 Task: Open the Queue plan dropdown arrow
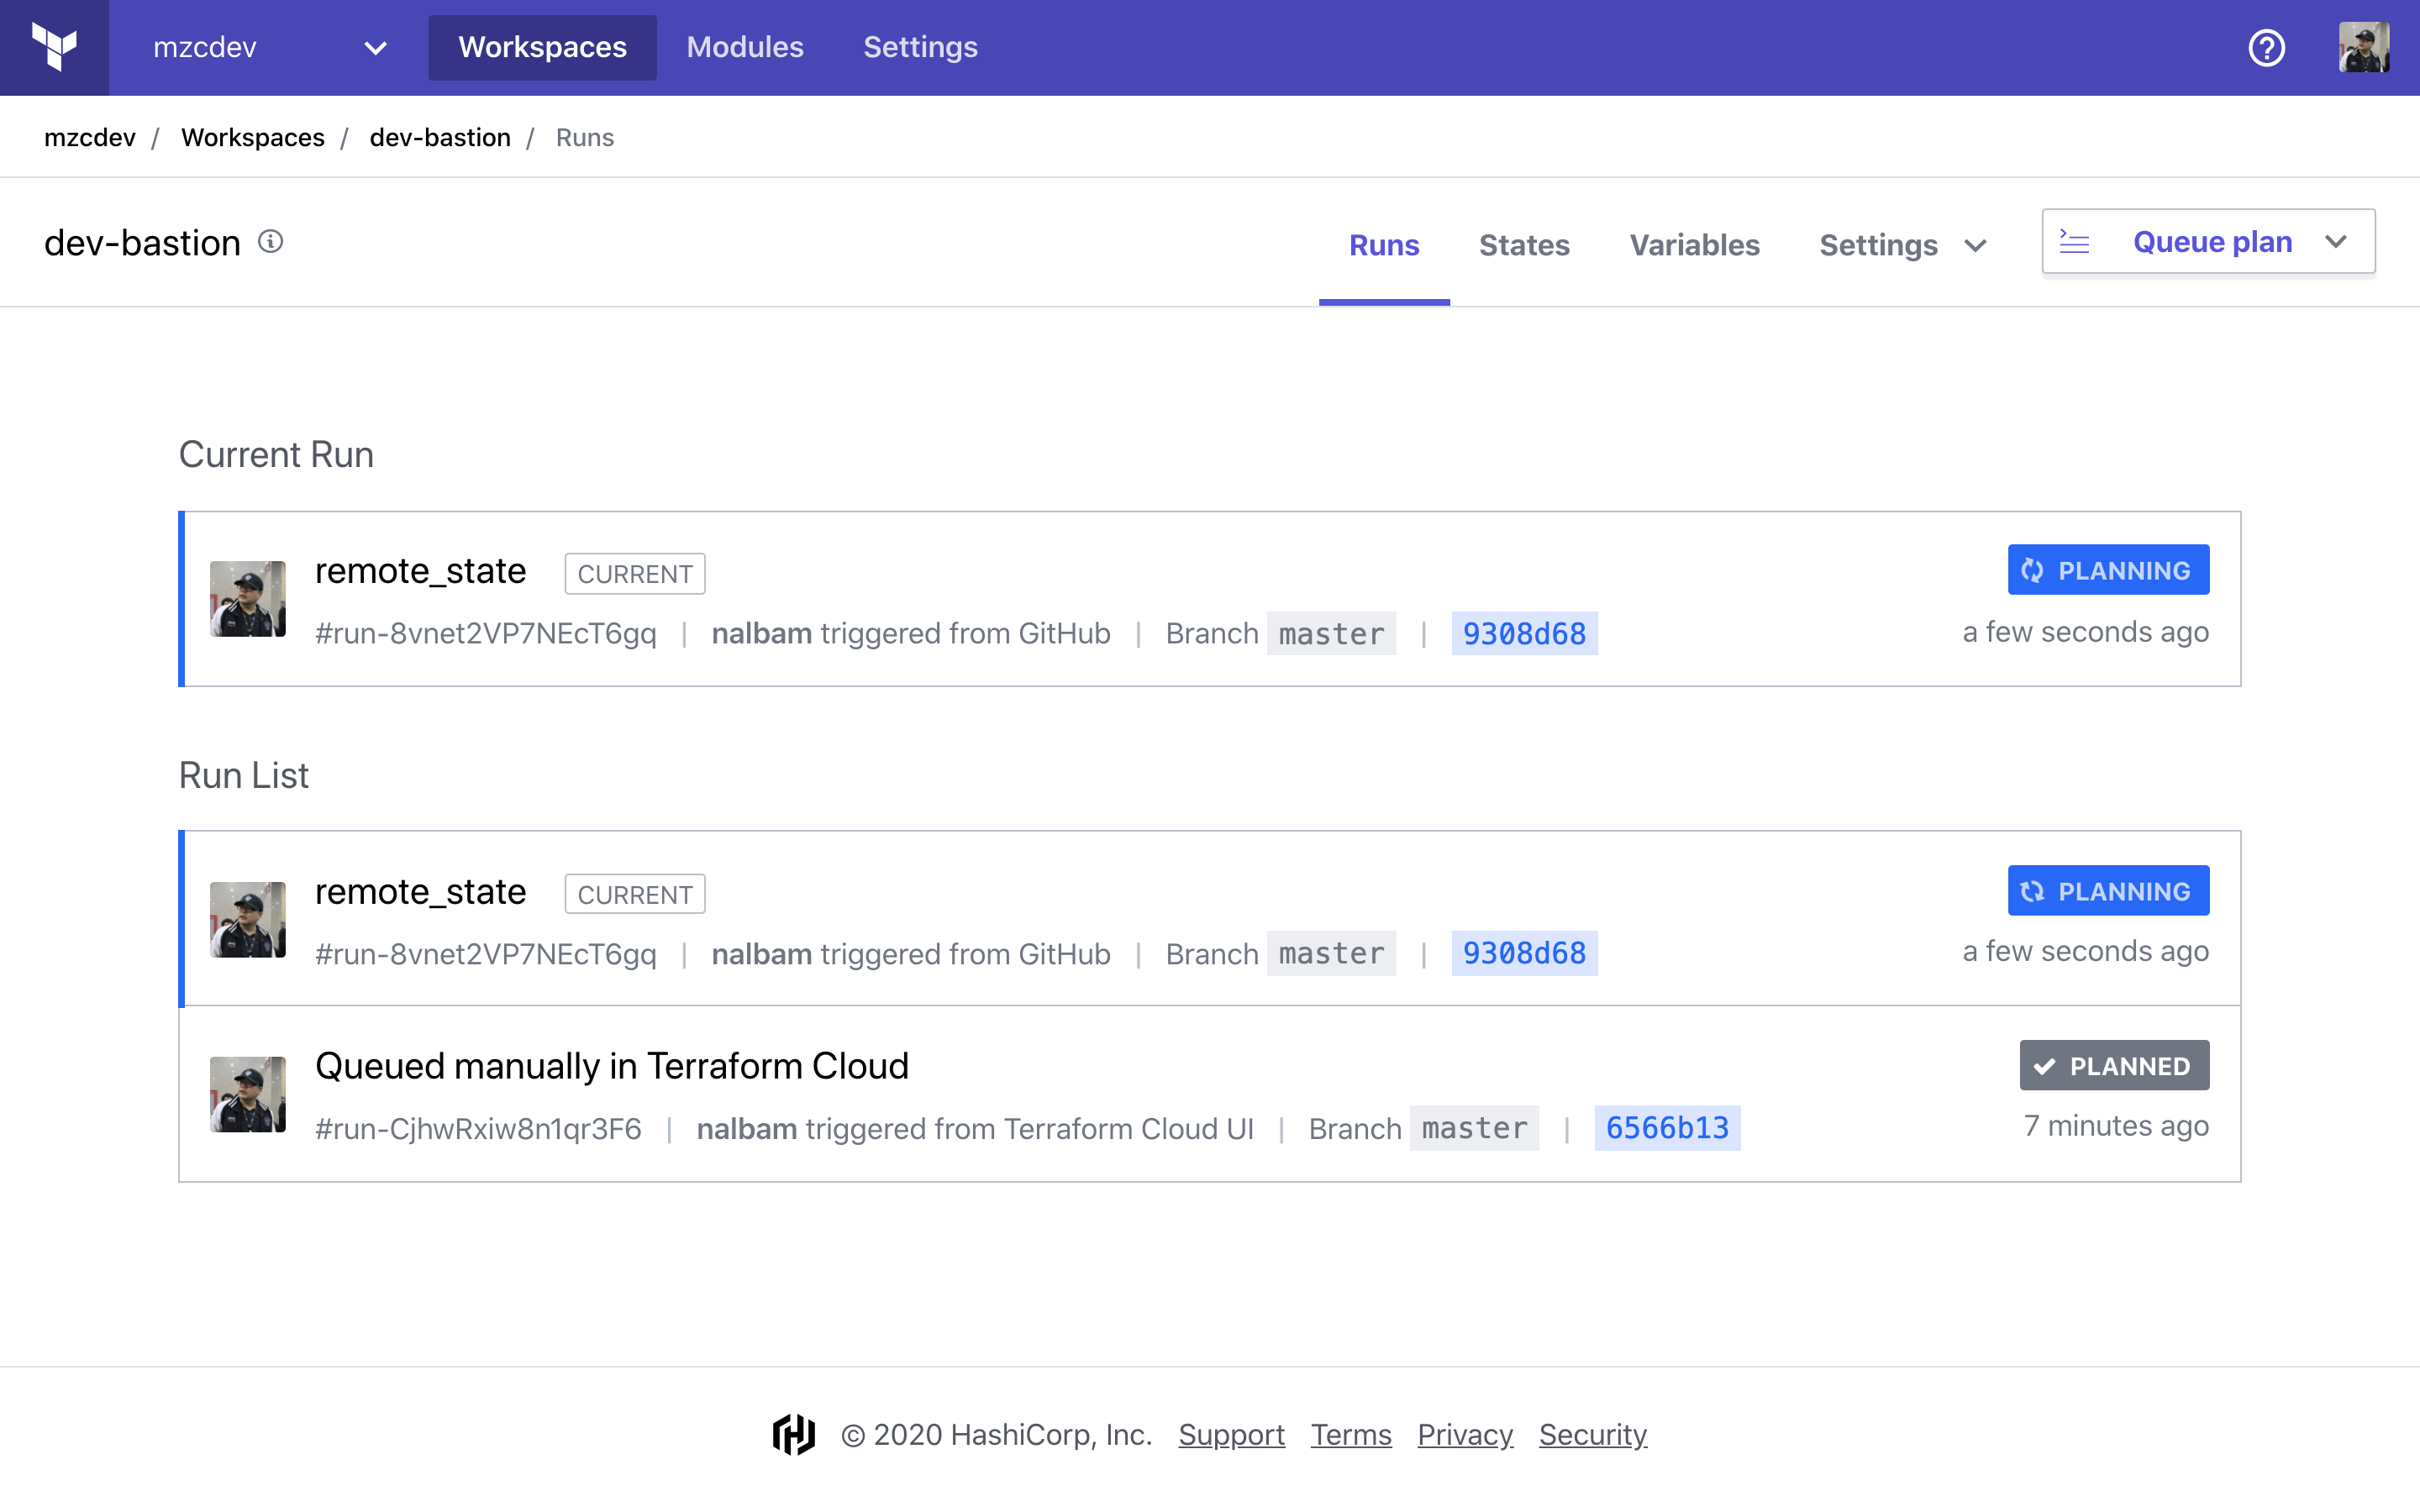[2336, 242]
